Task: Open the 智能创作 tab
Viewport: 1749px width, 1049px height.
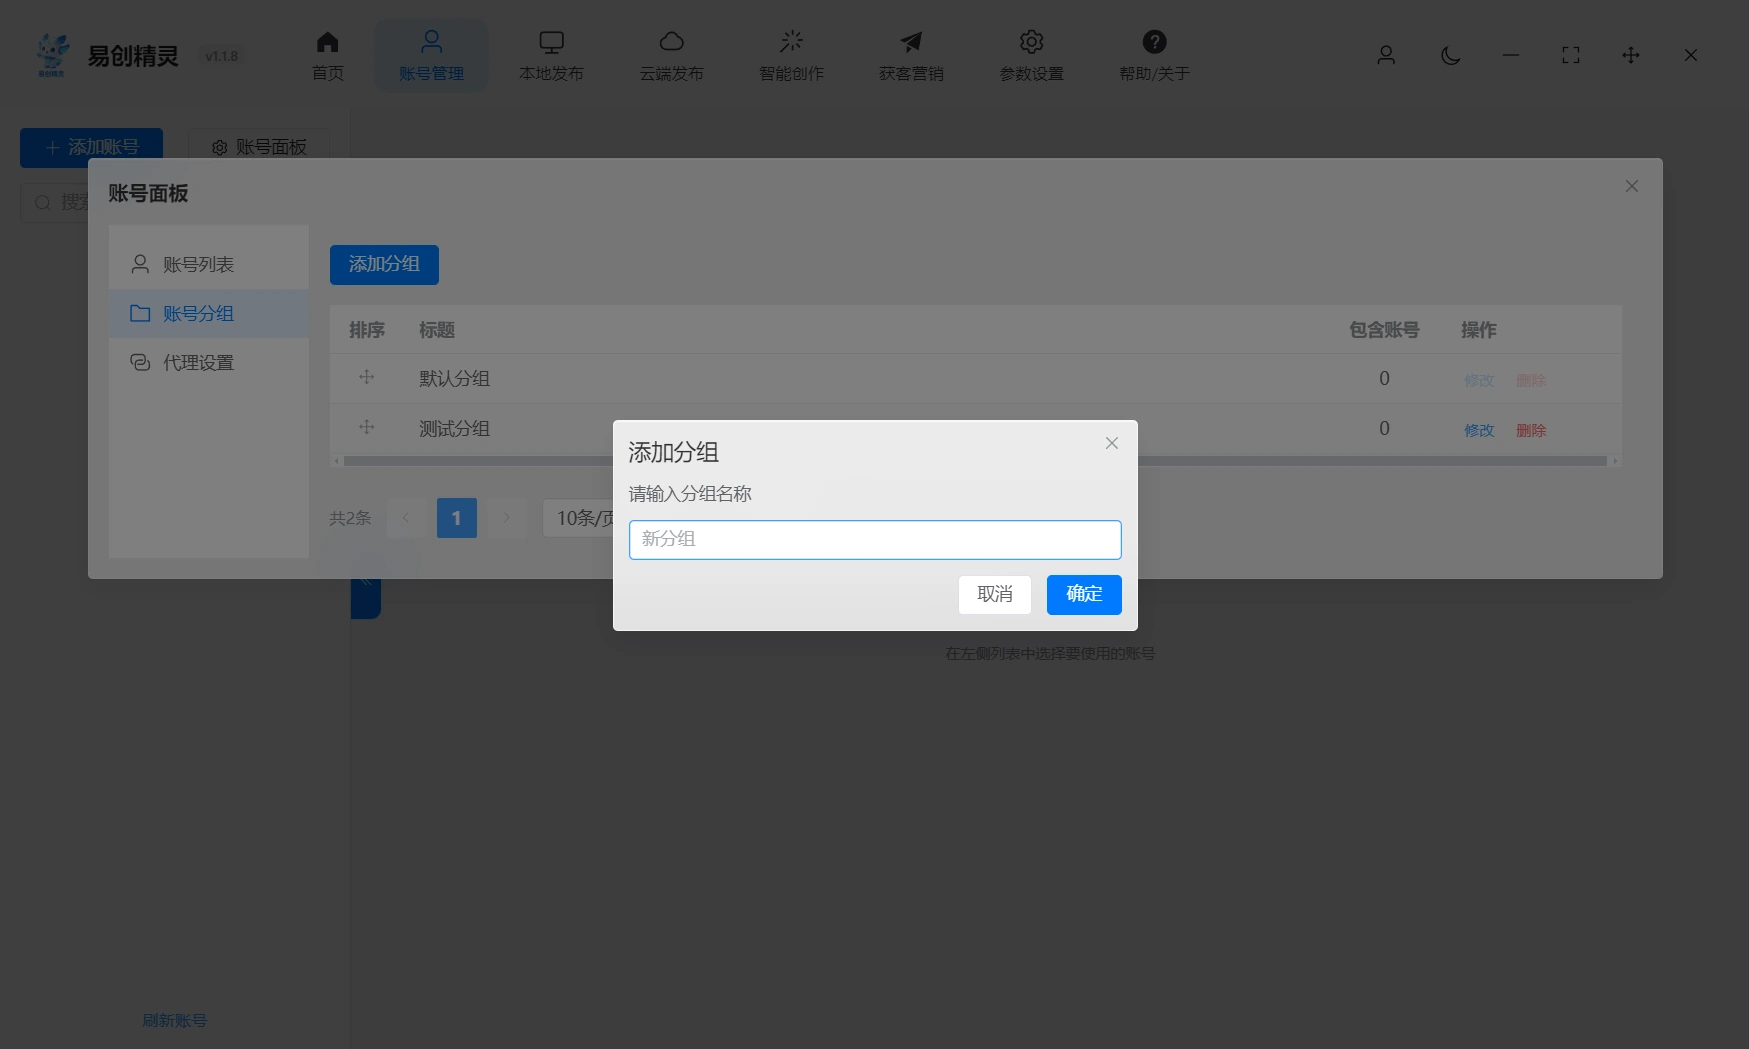Action: tap(791, 56)
